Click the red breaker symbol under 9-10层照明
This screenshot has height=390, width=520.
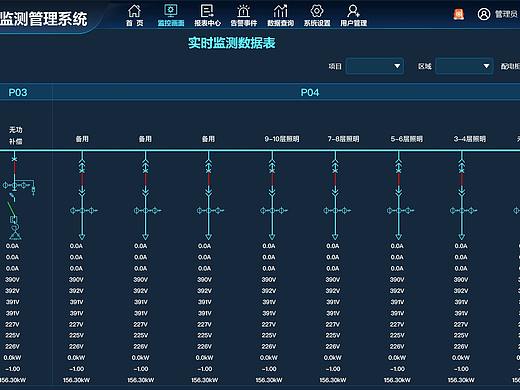coord(272,180)
